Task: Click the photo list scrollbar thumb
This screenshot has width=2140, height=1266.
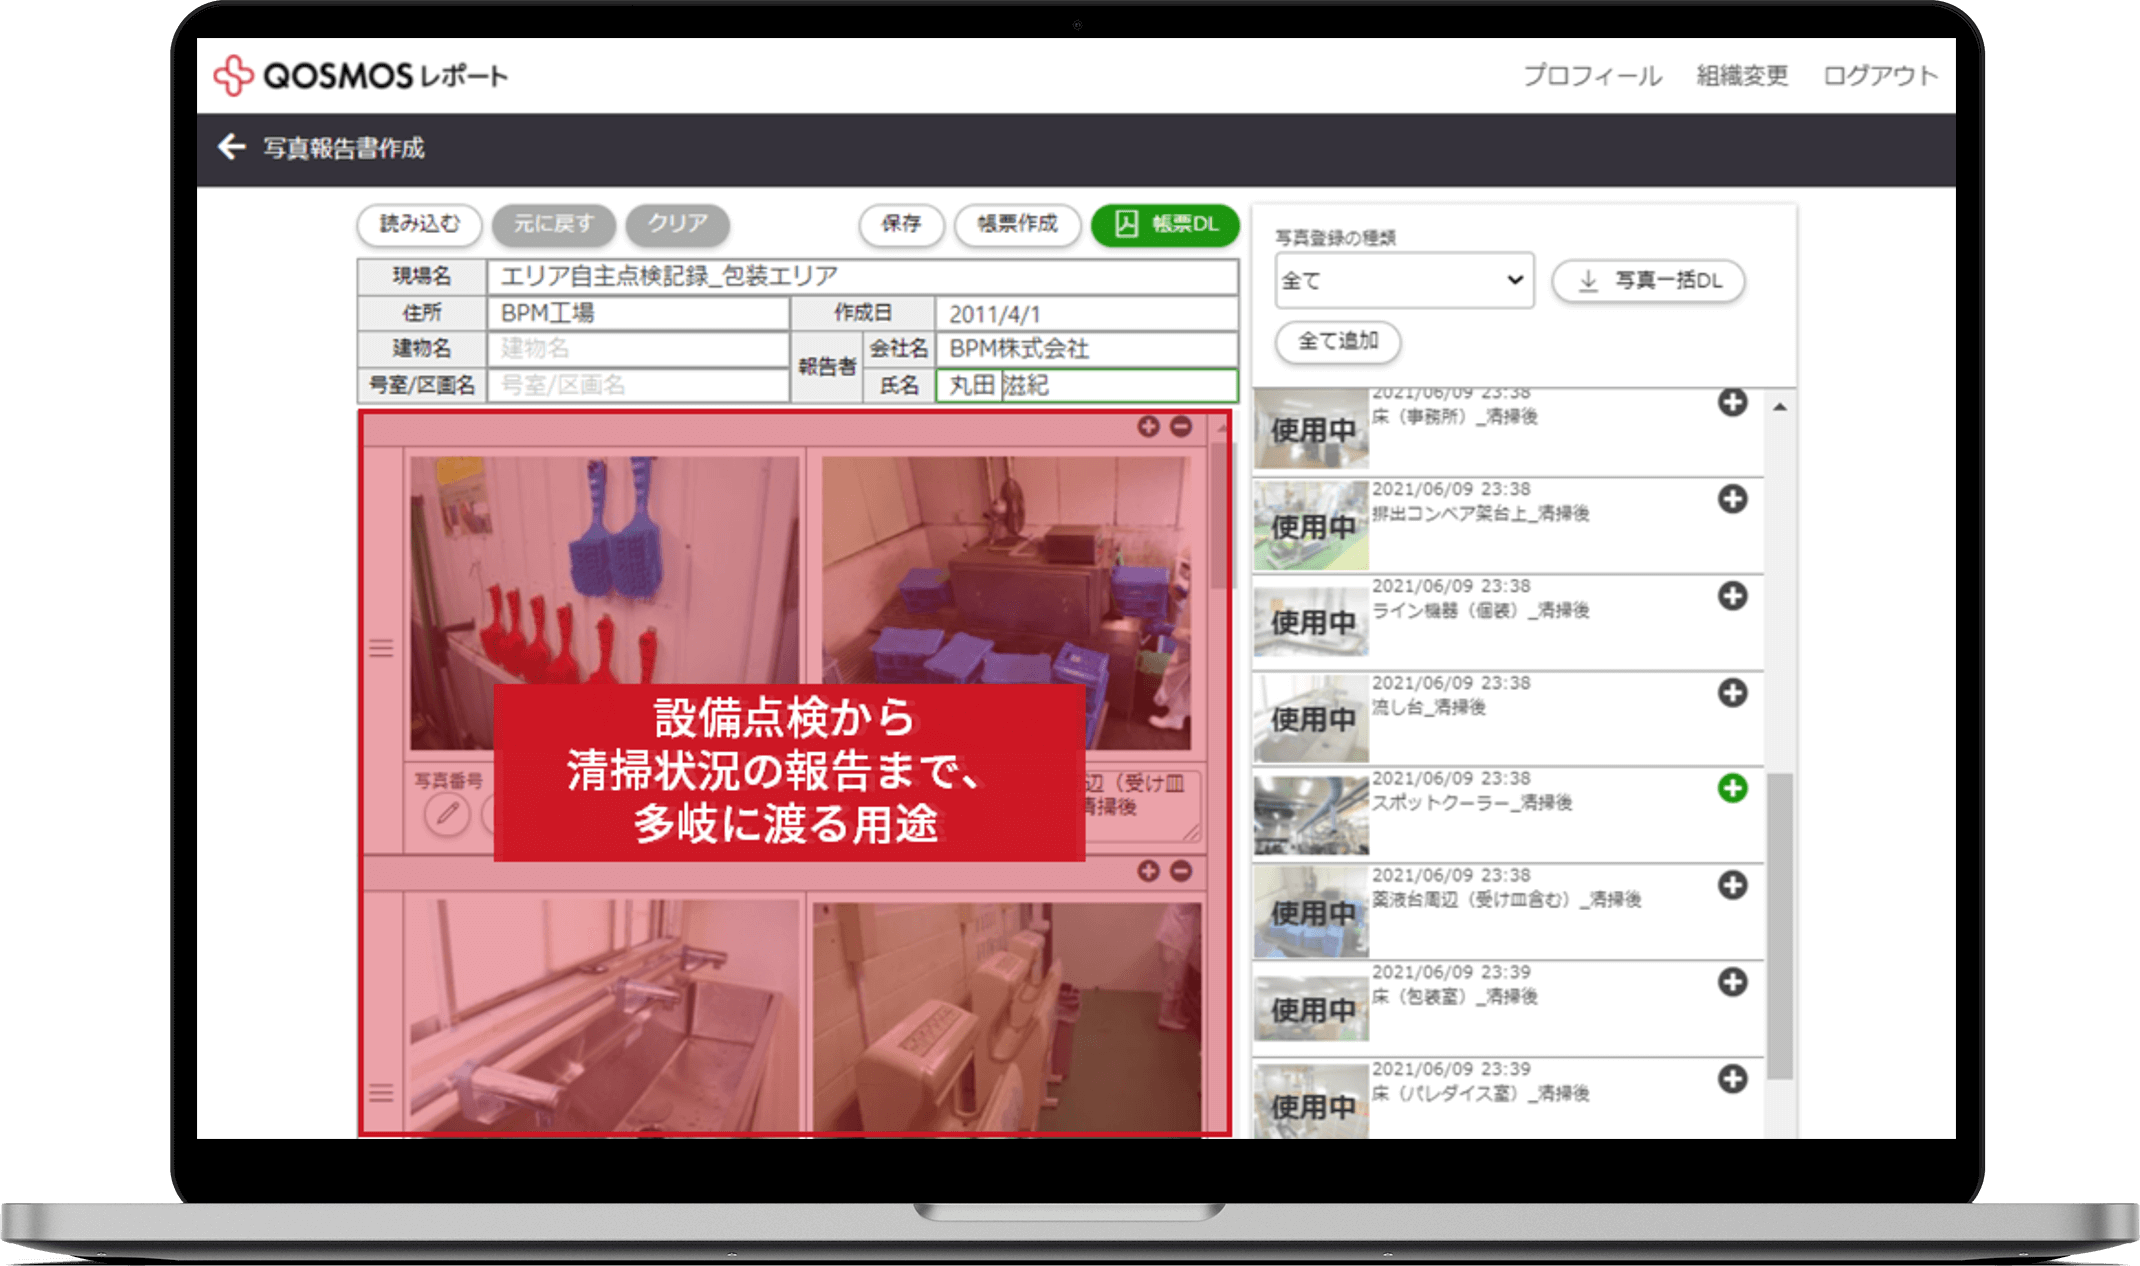Action: click(x=1780, y=925)
